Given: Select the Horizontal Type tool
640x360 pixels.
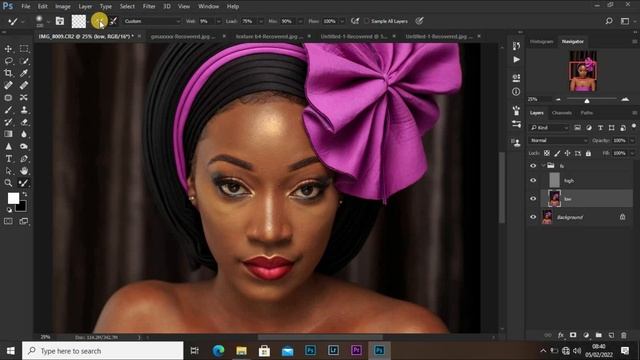Looking at the screenshot, I should (8, 158).
